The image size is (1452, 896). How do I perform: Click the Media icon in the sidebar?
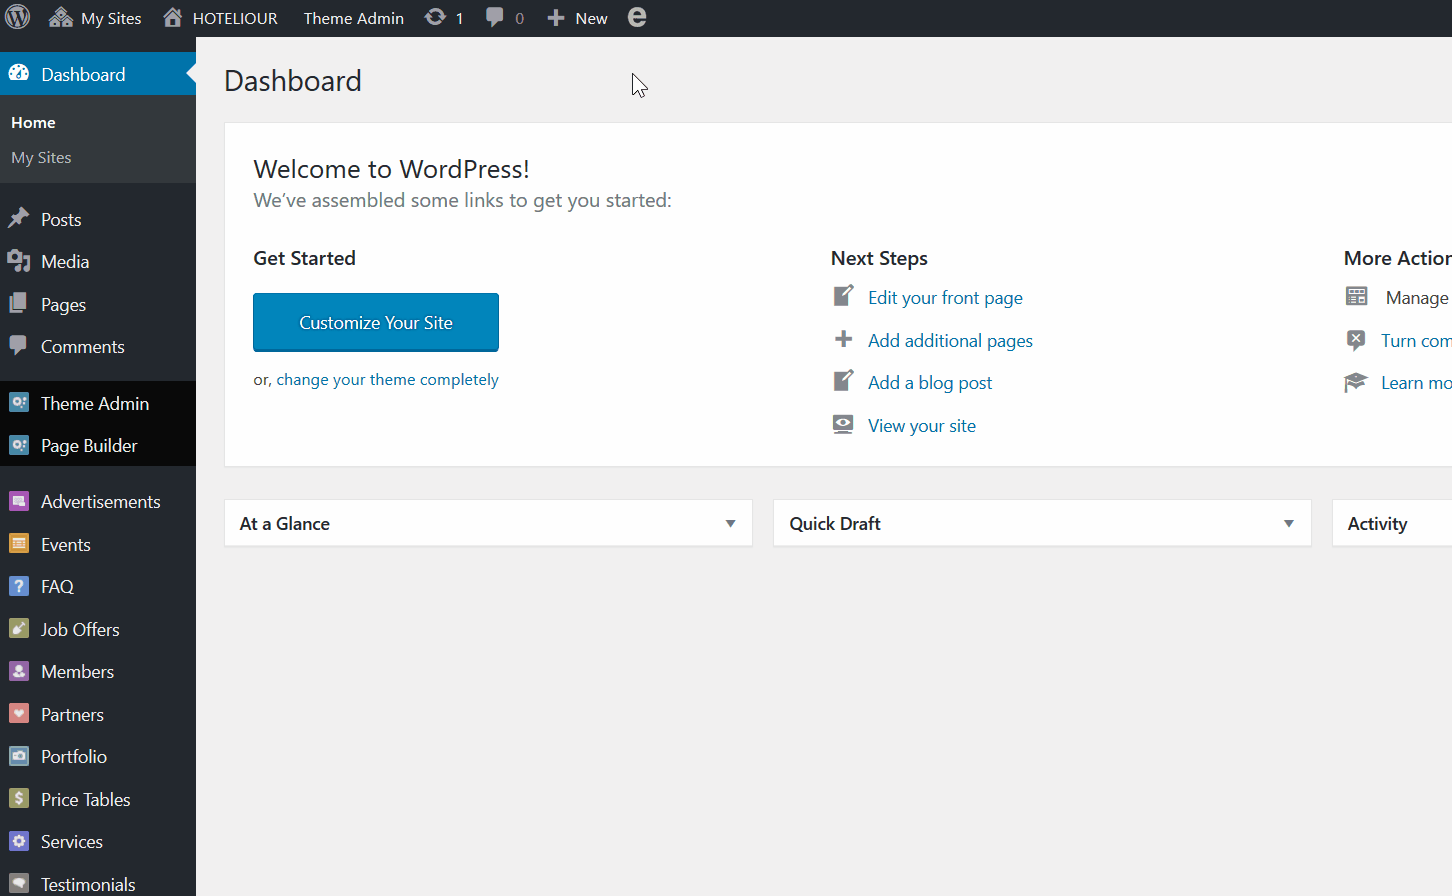[19, 262]
